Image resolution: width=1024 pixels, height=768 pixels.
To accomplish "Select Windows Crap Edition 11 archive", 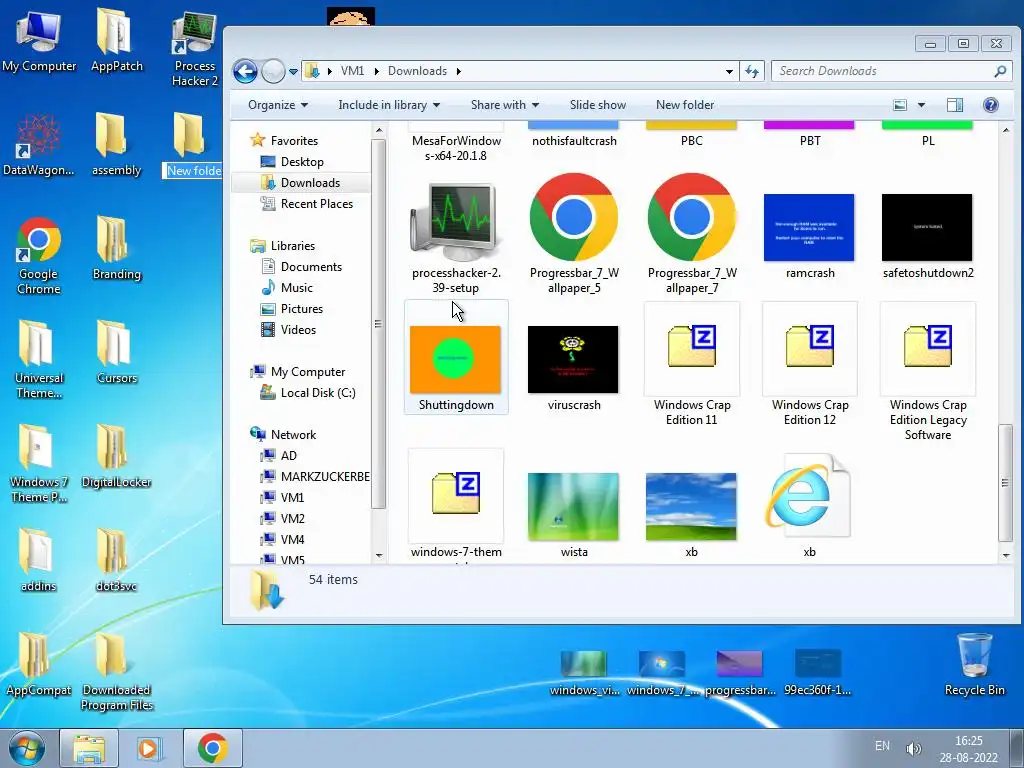I will tap(692, 364).
